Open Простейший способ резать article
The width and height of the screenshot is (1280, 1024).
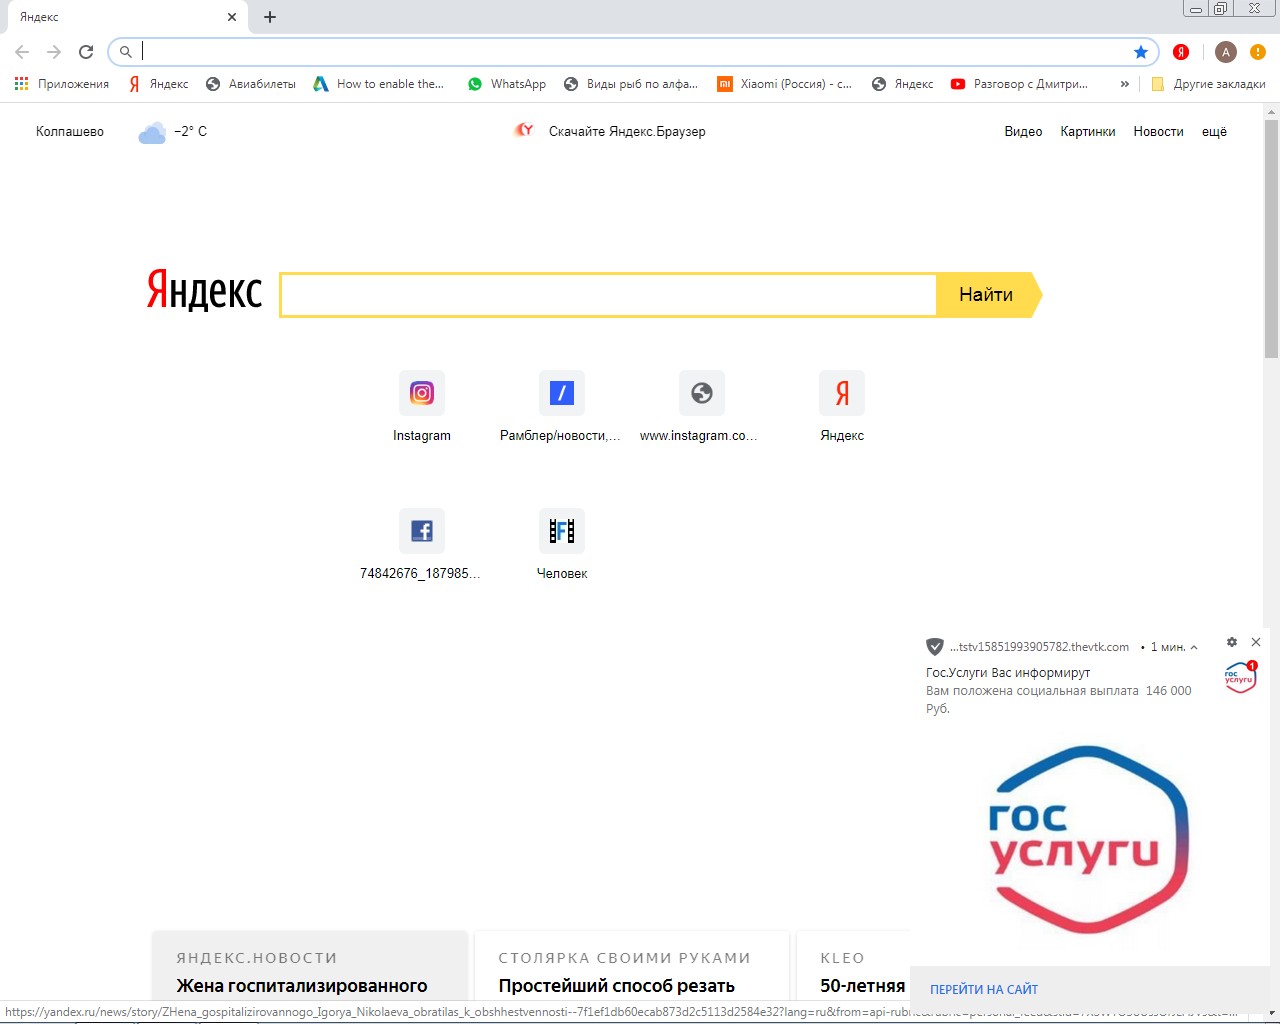click(617, 986)
